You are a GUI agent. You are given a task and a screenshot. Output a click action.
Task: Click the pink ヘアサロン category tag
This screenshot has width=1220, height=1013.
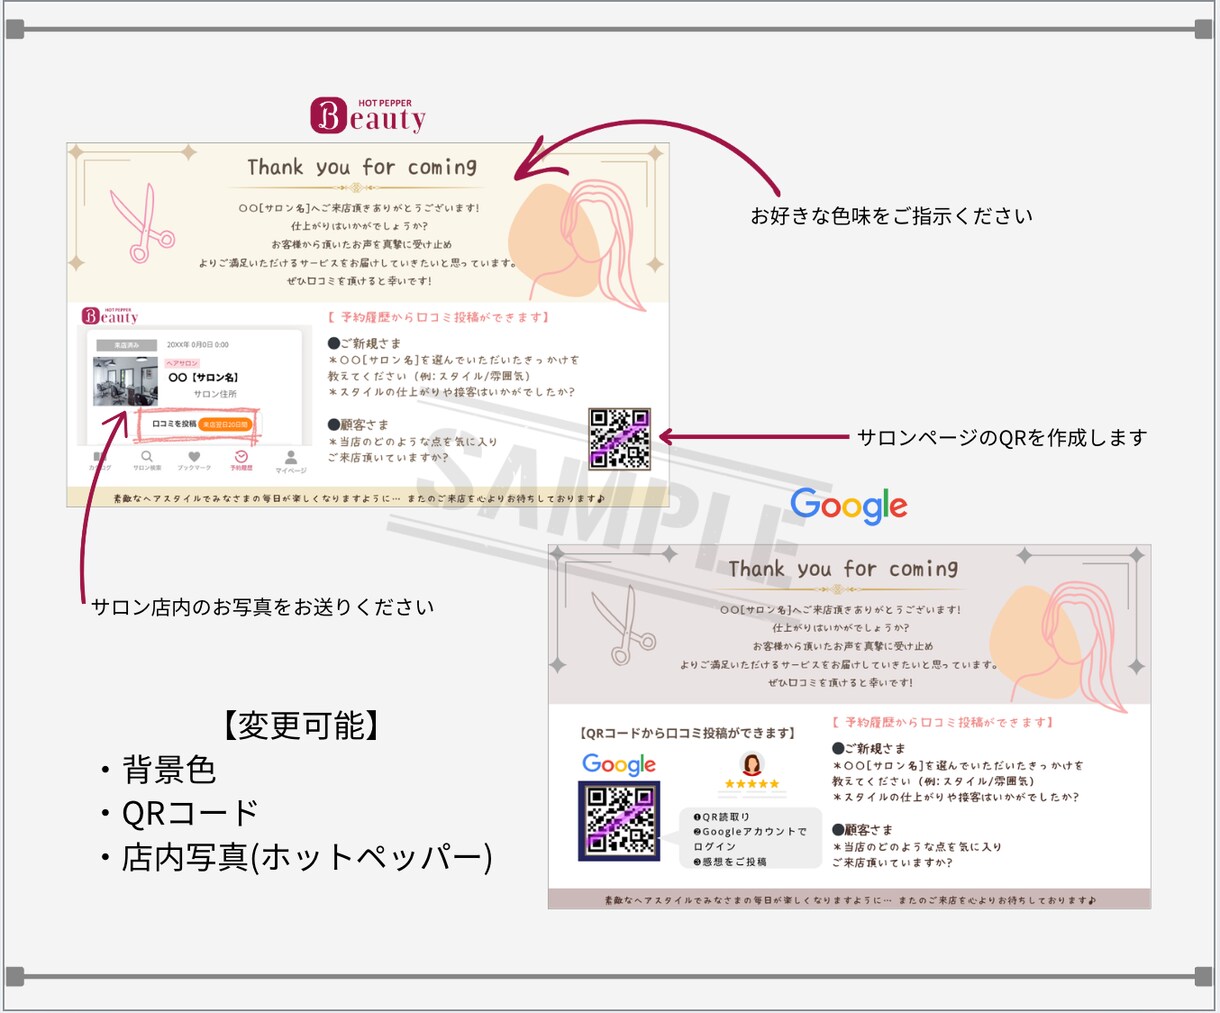click(x=182, y=363)
